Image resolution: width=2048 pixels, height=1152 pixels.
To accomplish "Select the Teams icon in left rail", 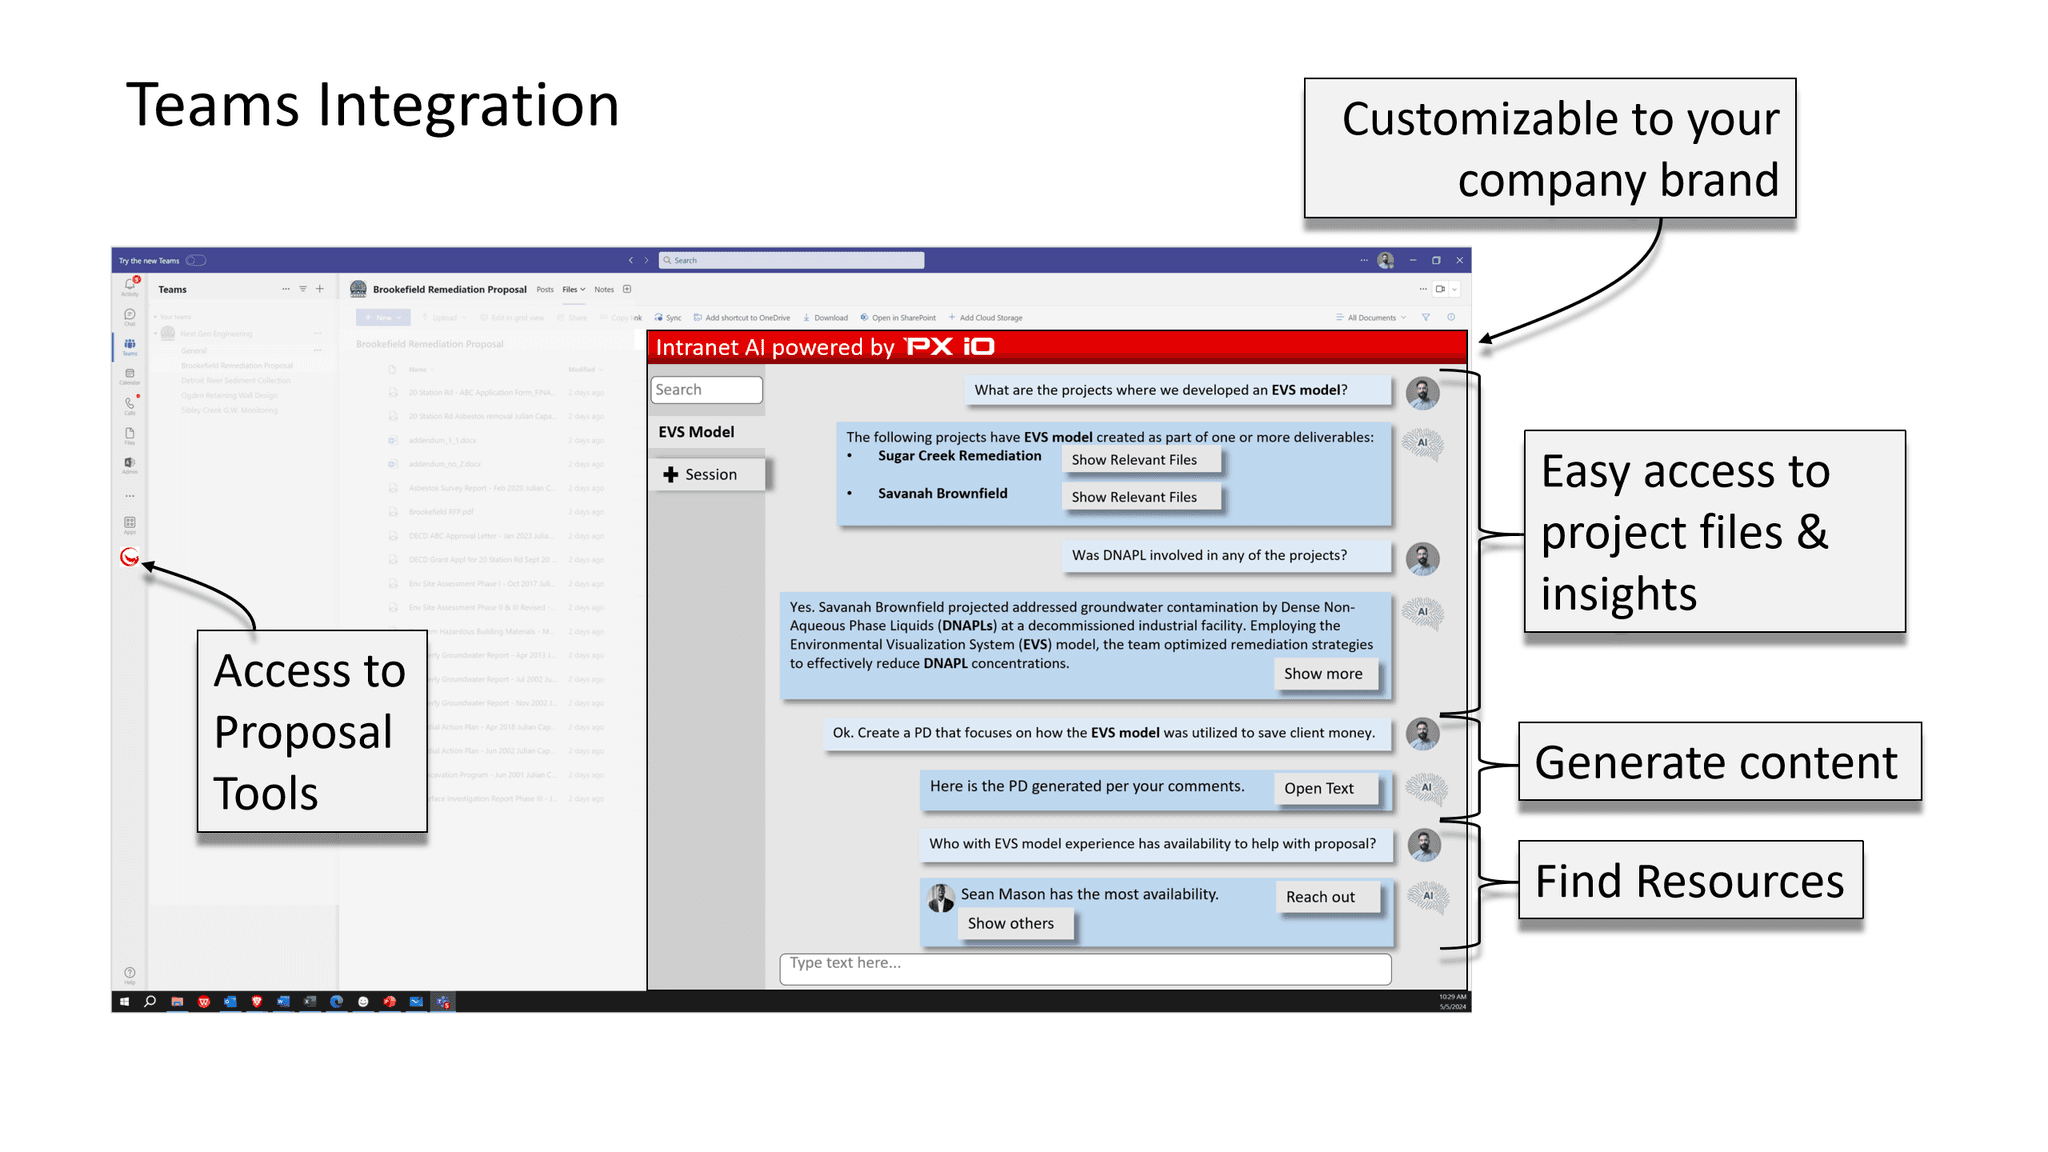I will pyautogui.click(x=130, y=346).
